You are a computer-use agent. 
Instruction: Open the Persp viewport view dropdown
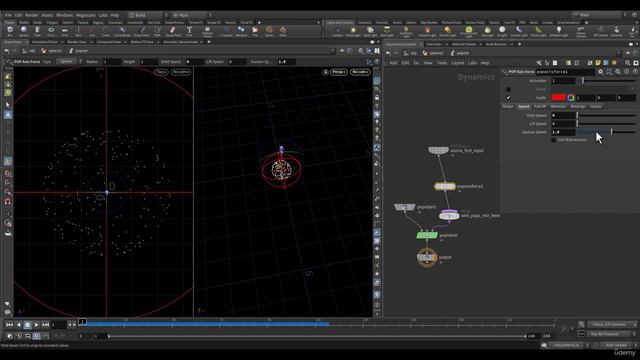click(x=339, y=72)
